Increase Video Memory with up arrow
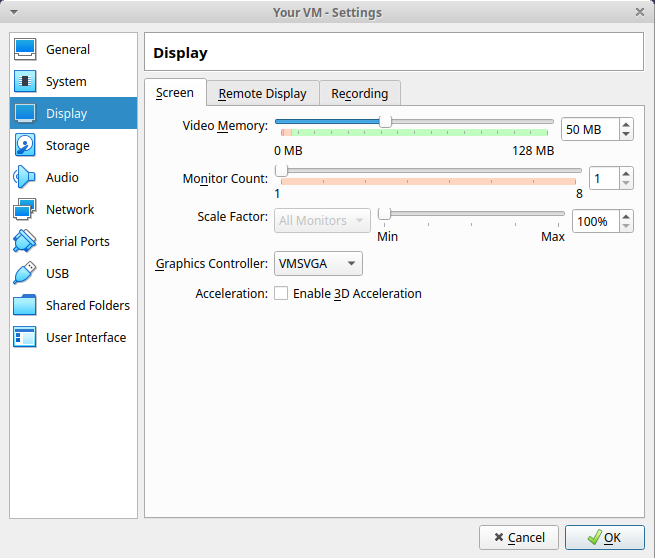Screen dimensions: 655x558 [626, 124]
